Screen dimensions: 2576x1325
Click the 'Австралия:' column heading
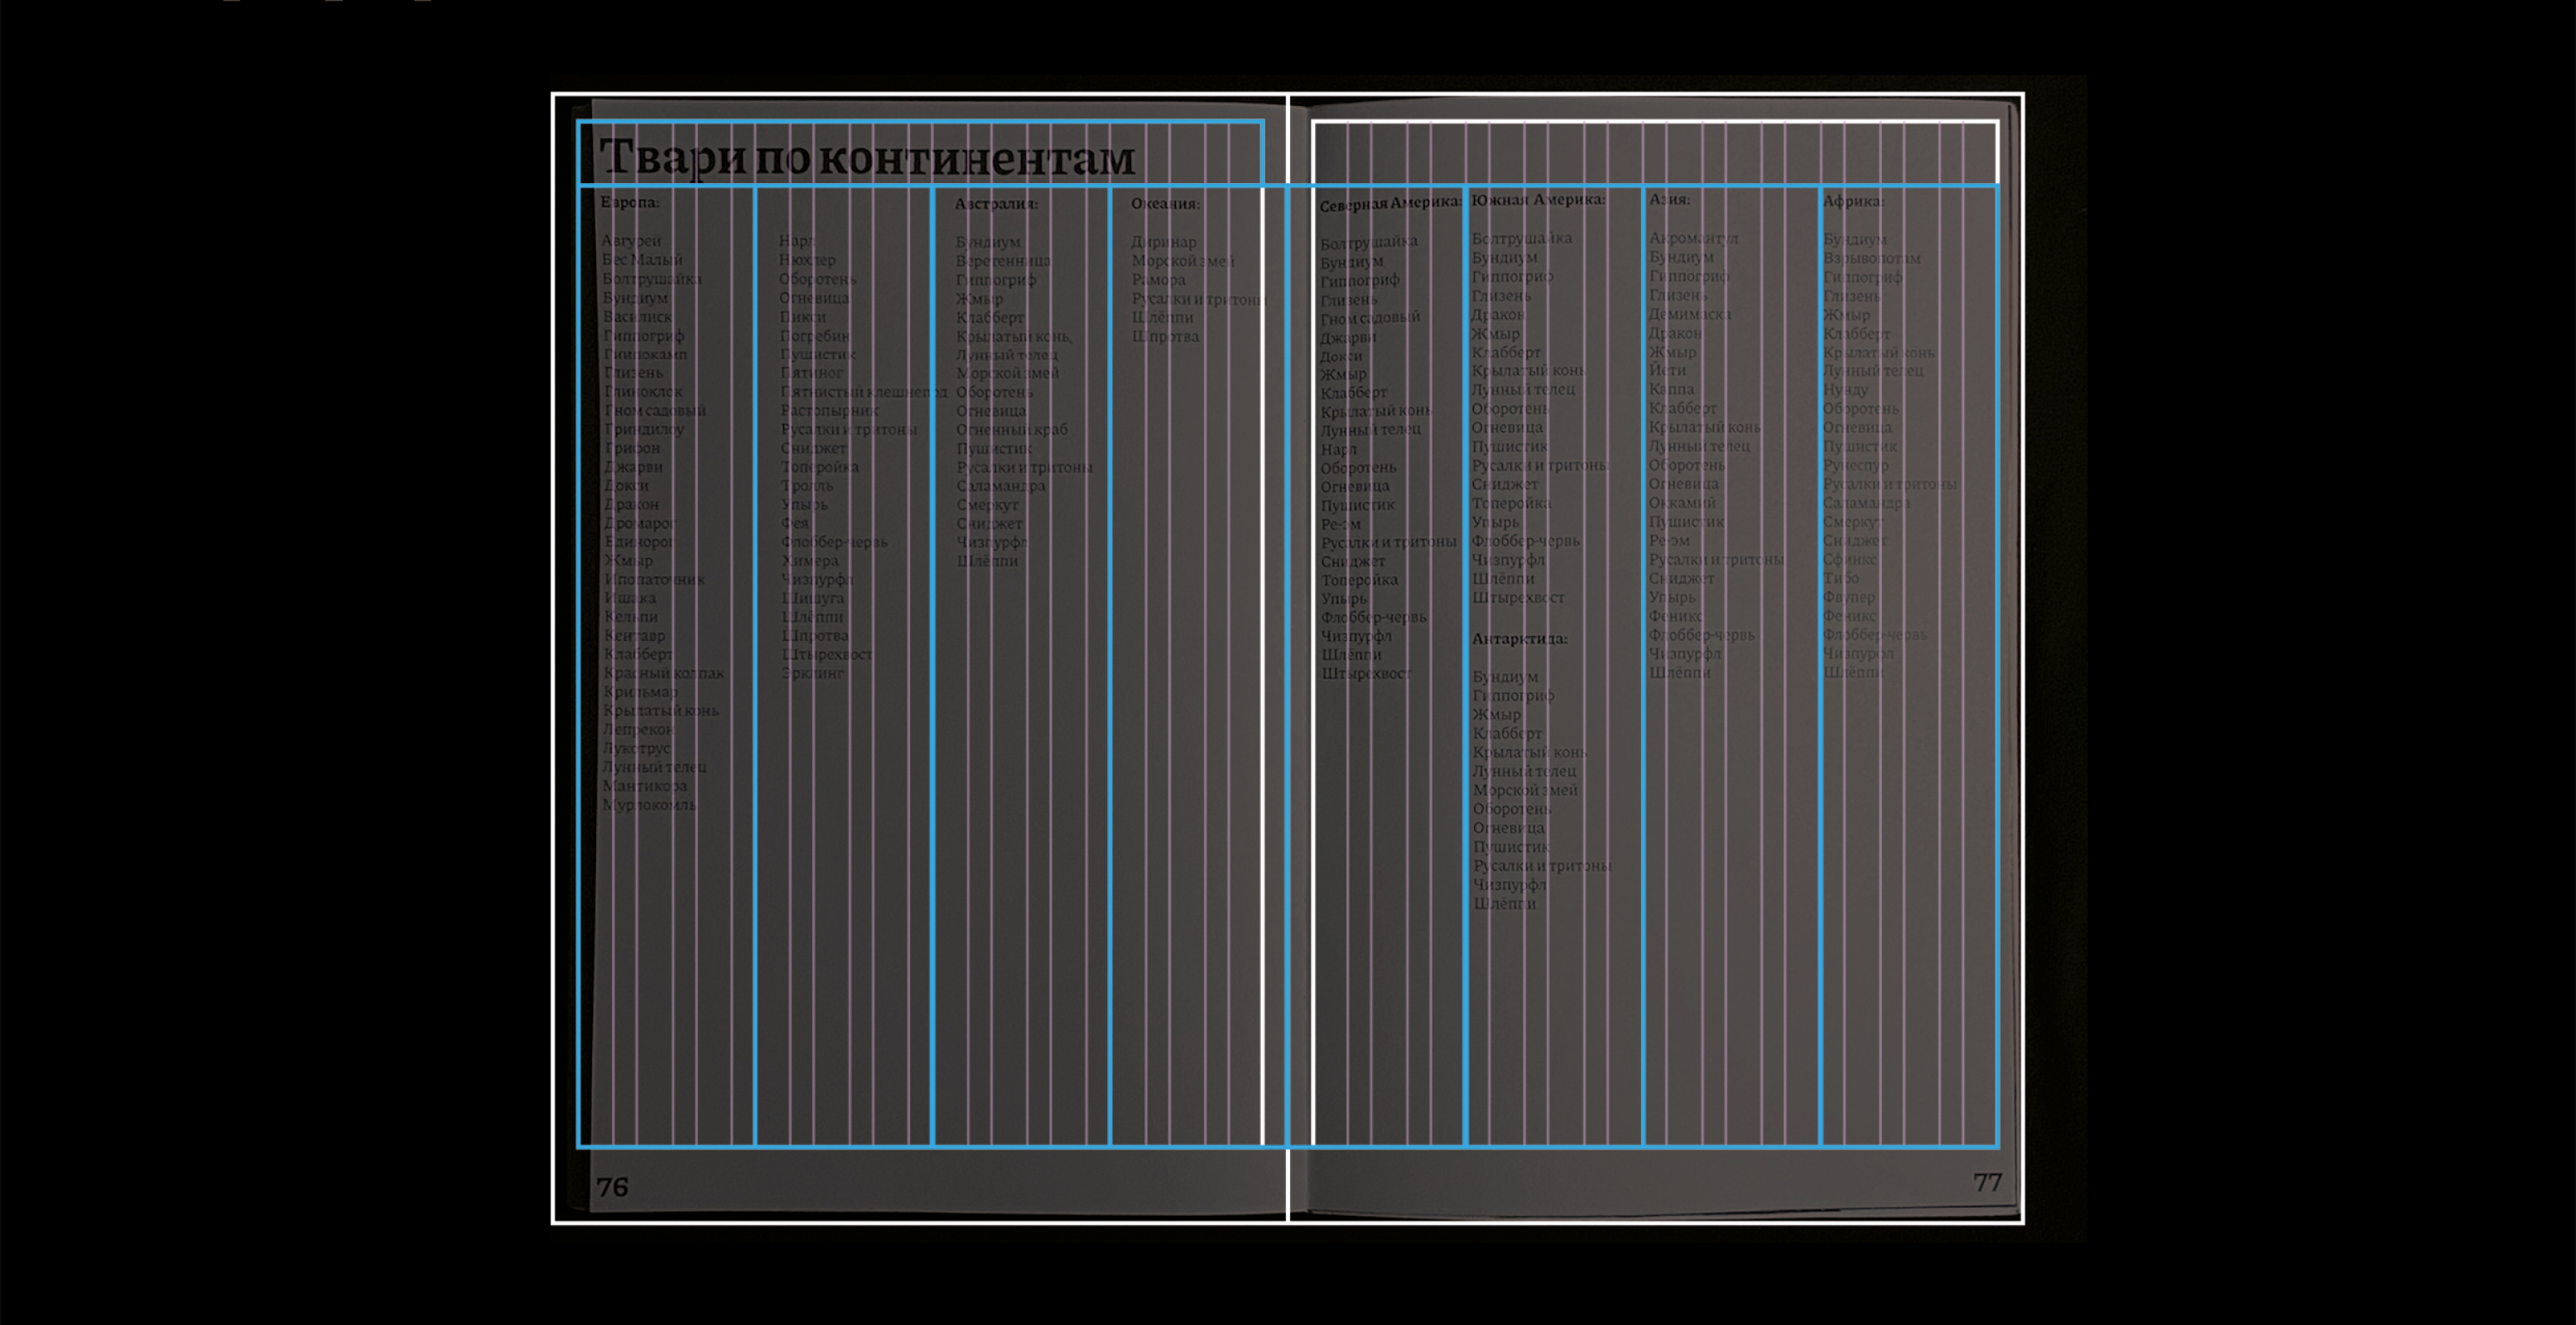click(x=996, y=204)
